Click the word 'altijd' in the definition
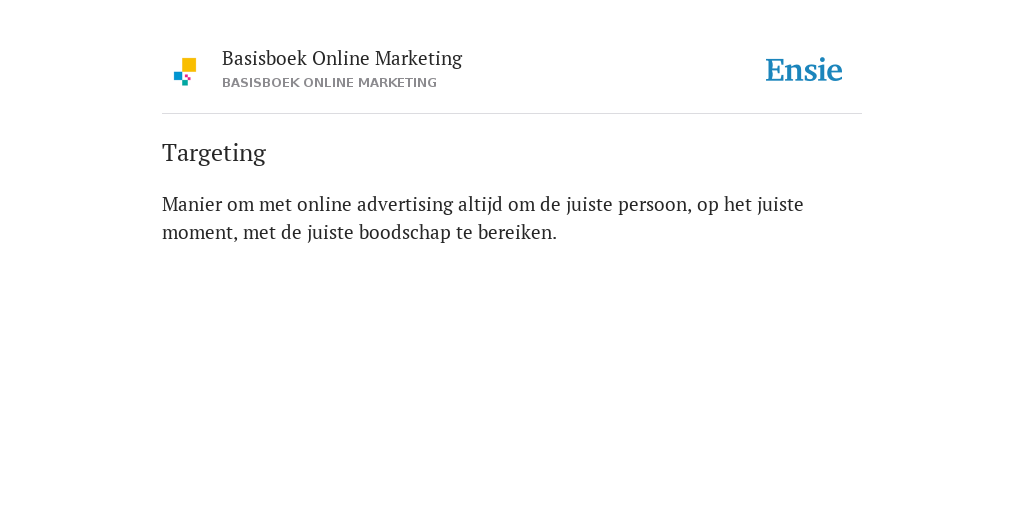Screen dimensions: 1024x512 click(x=480, y=205)
